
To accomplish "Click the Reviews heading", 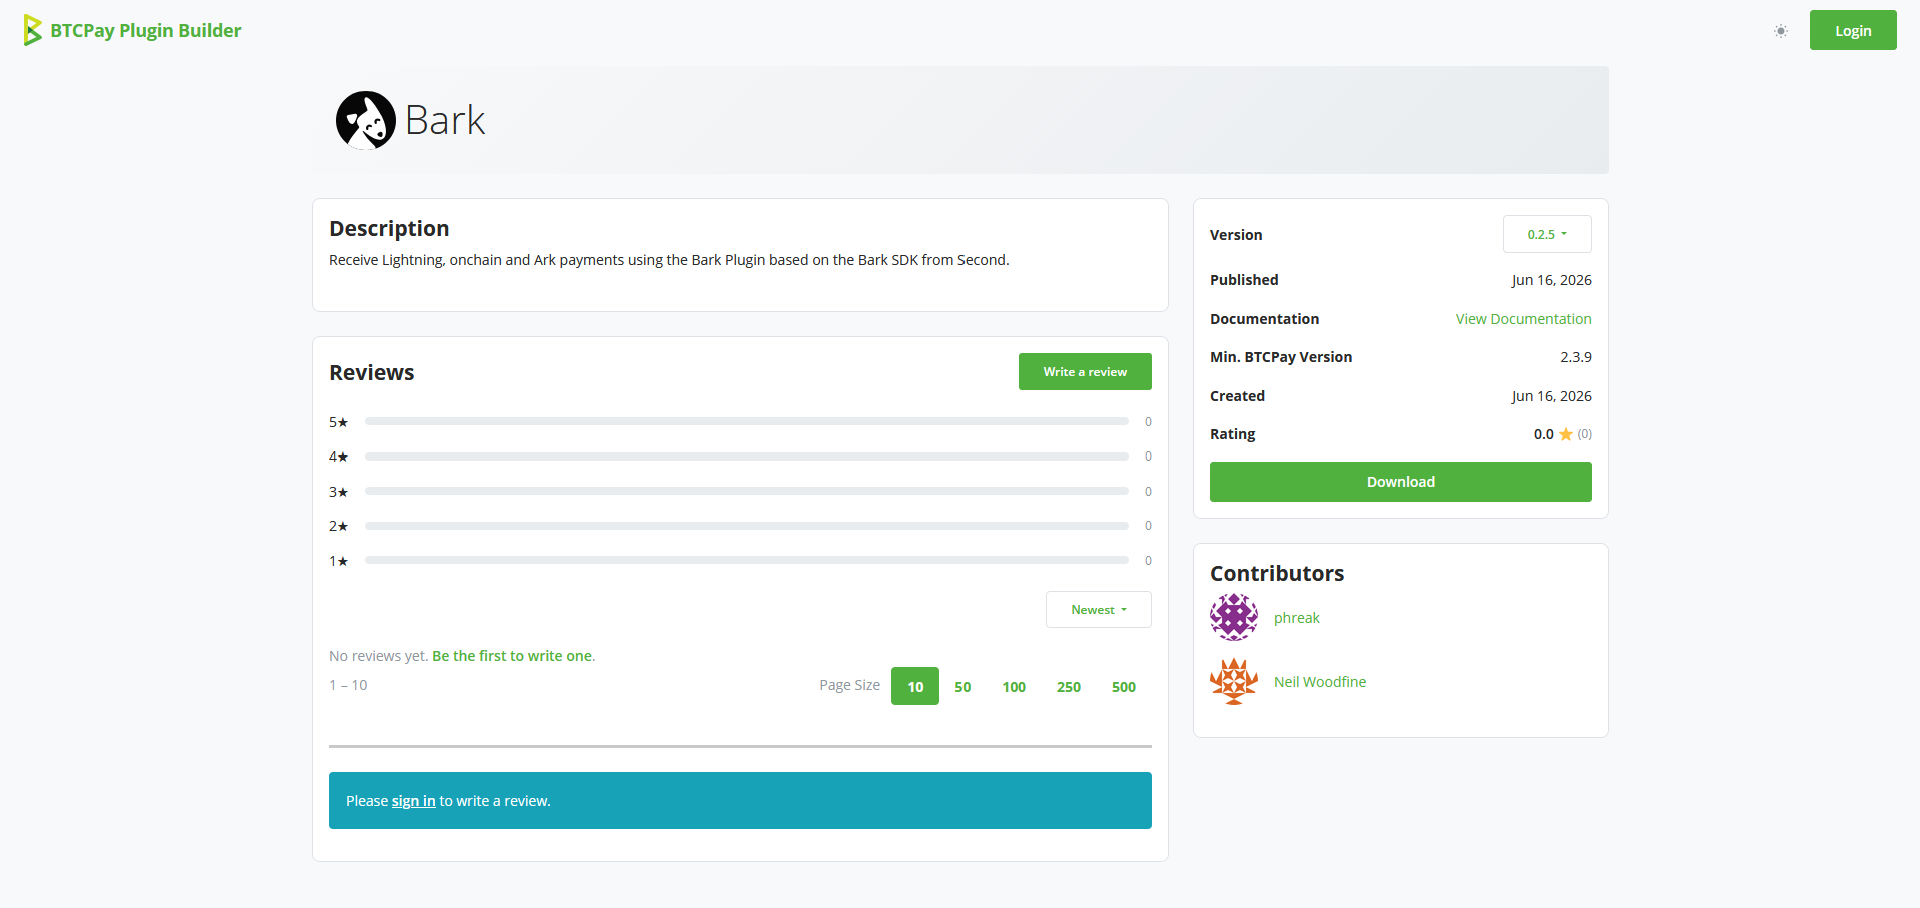I will [x=372, y=372].
